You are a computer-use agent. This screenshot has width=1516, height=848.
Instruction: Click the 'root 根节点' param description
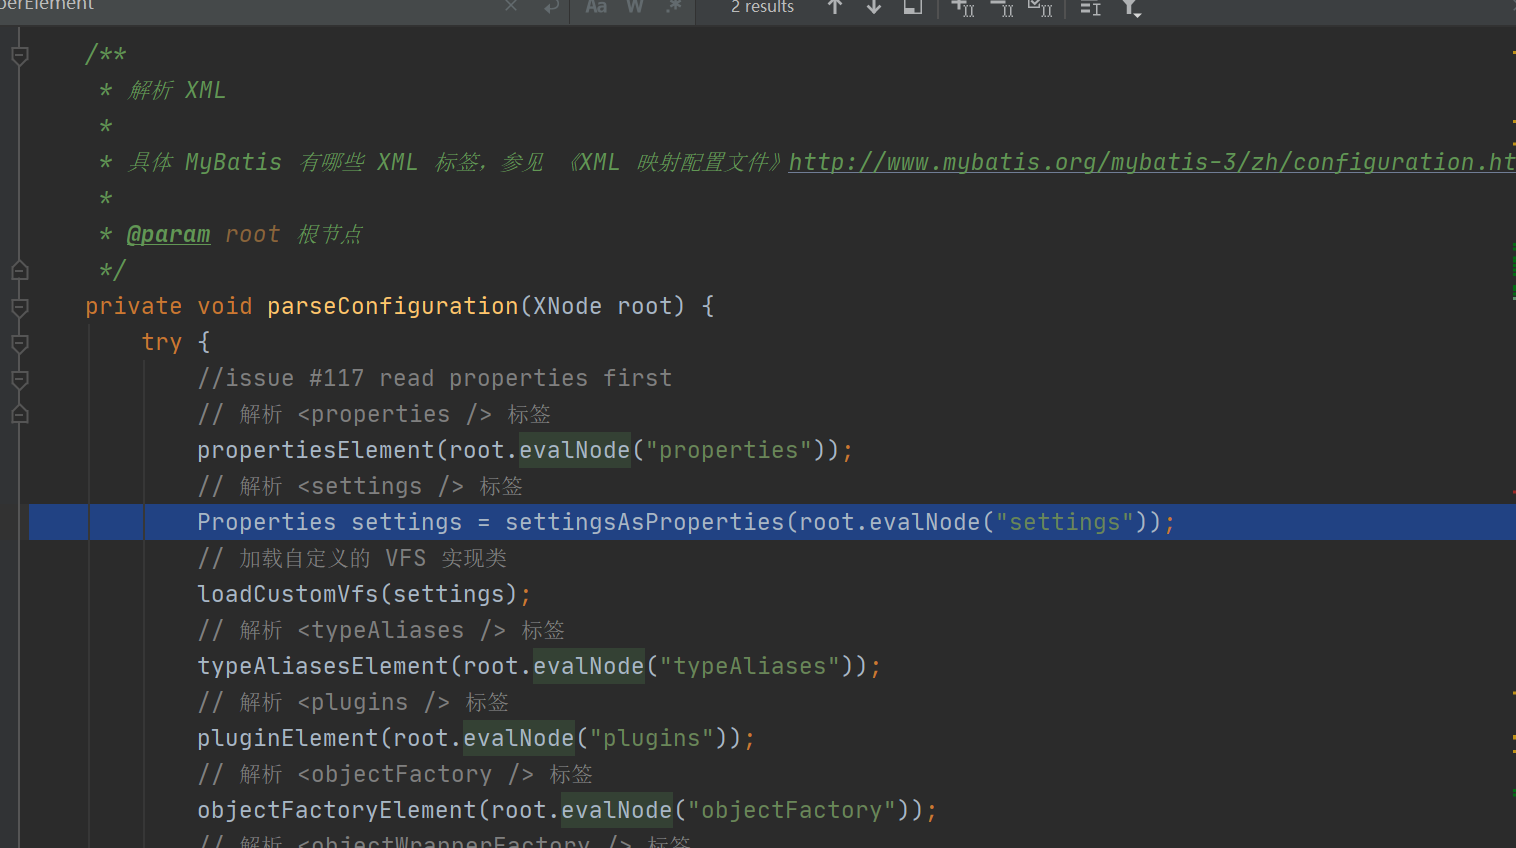(293, 234)
